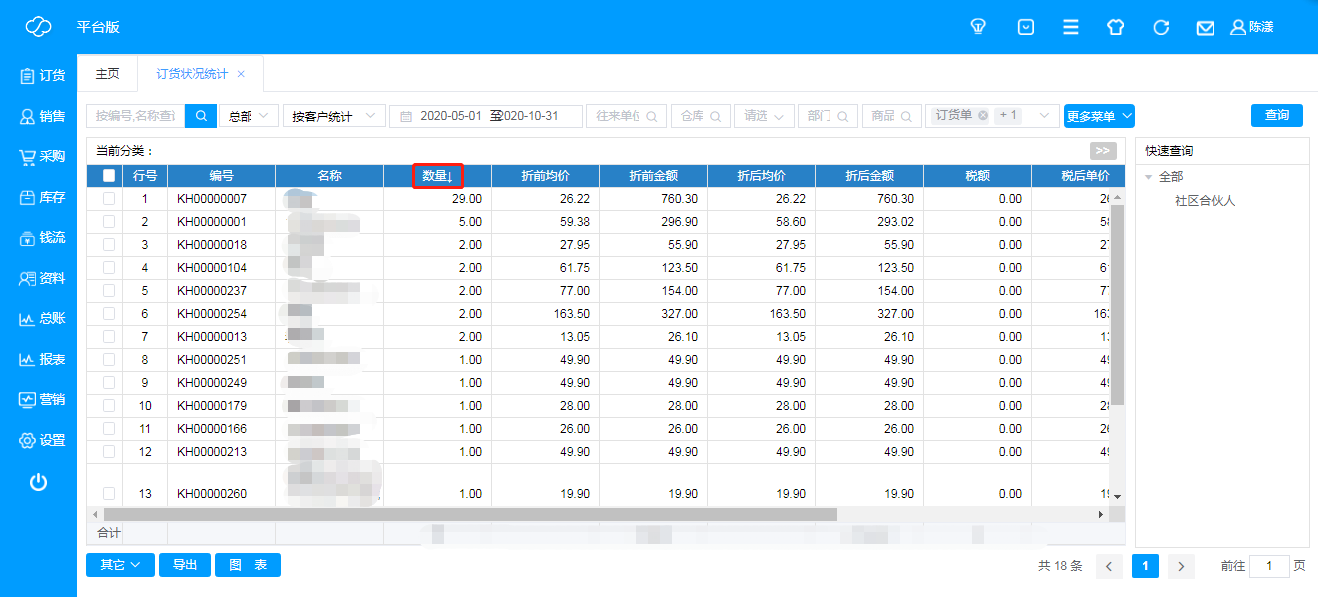1318x597 pixels.
Task: Click the cloud logo icon
Action: click(x=38, y=27)
